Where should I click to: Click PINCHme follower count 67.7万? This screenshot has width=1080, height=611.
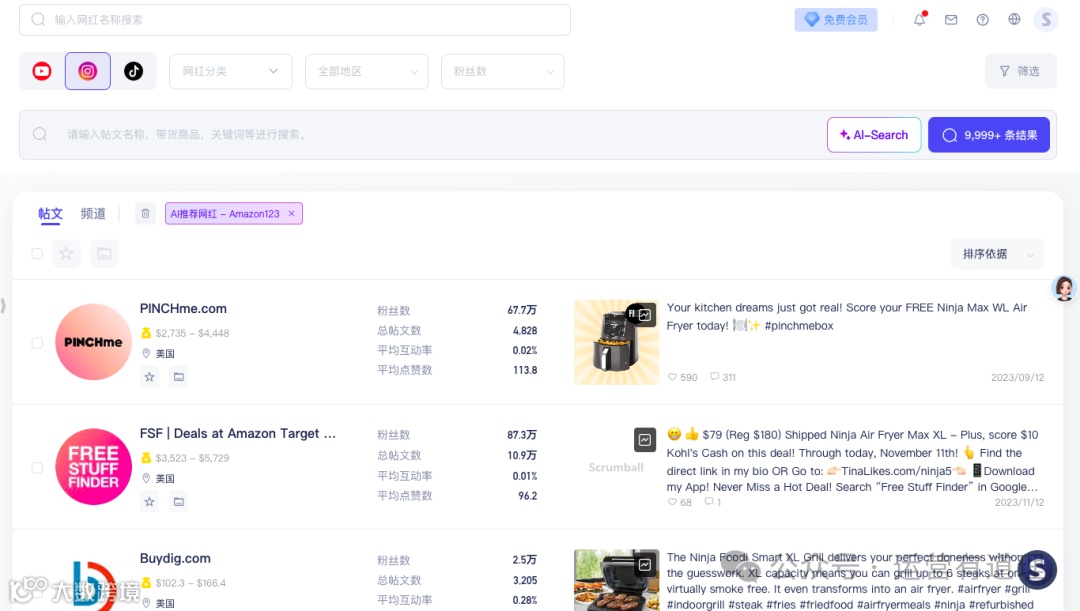[x=522, y=310]
